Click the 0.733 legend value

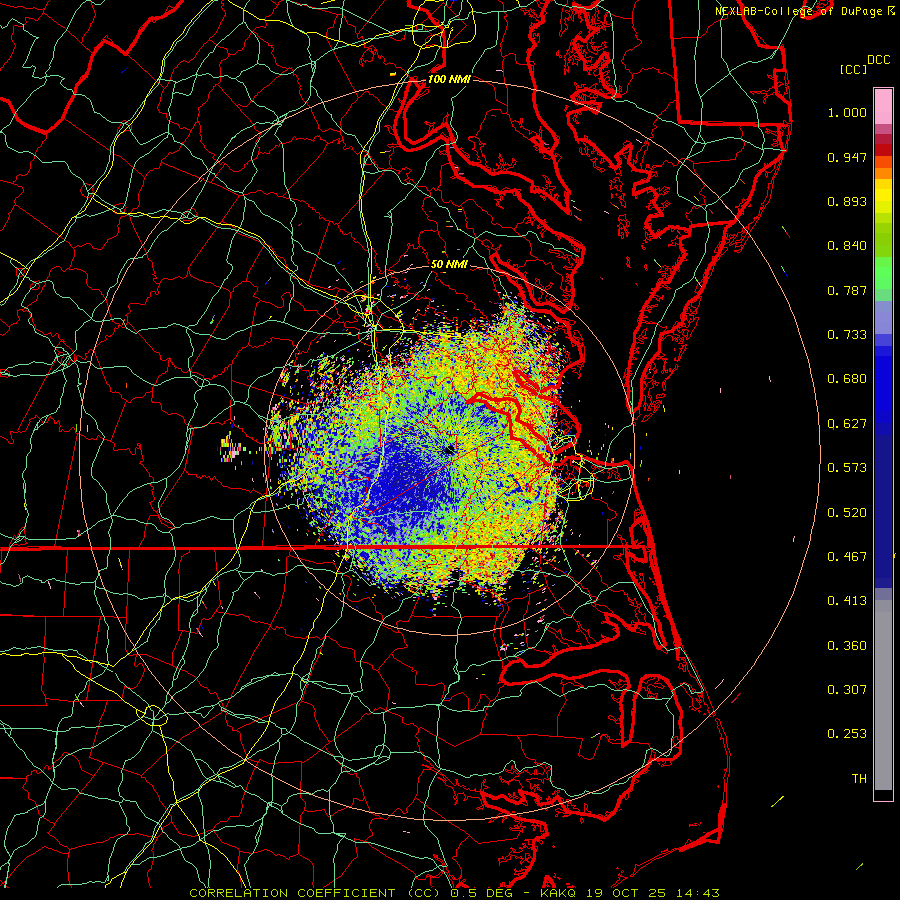coord(847,335)
